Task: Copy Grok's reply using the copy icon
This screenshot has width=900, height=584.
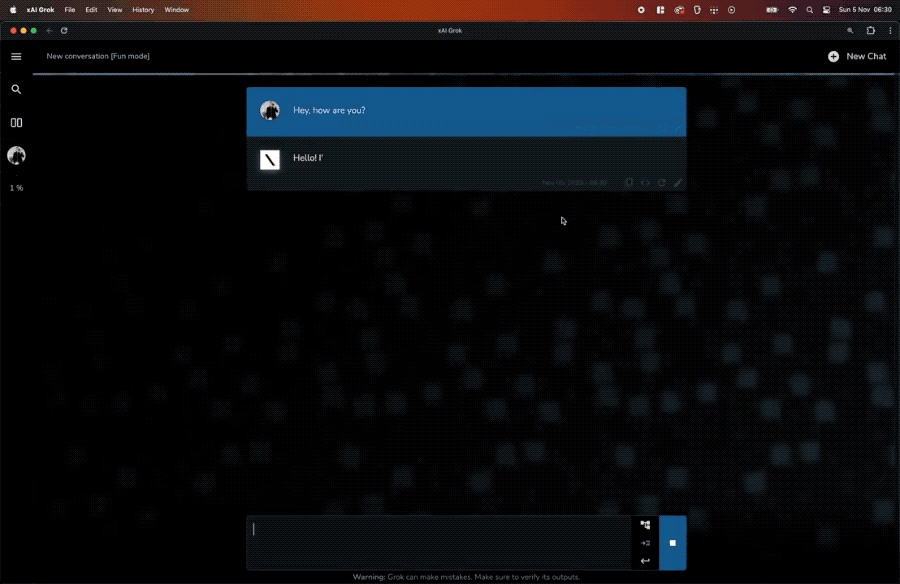Action: pyautogui.click(x=628, y=182)
